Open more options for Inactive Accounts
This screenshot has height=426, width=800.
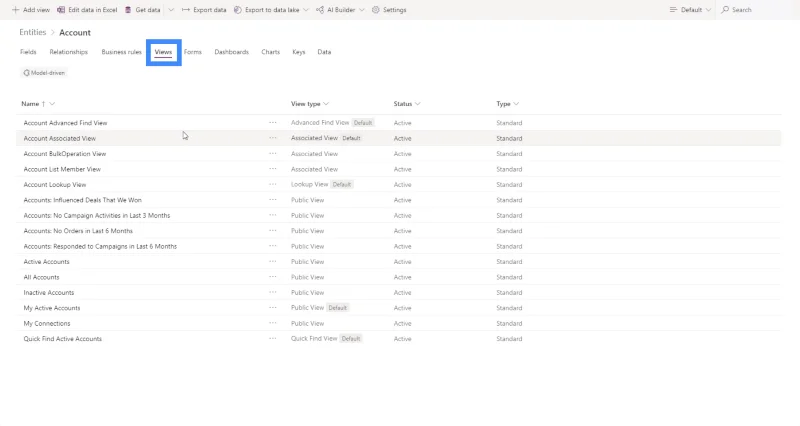[273, 292]
